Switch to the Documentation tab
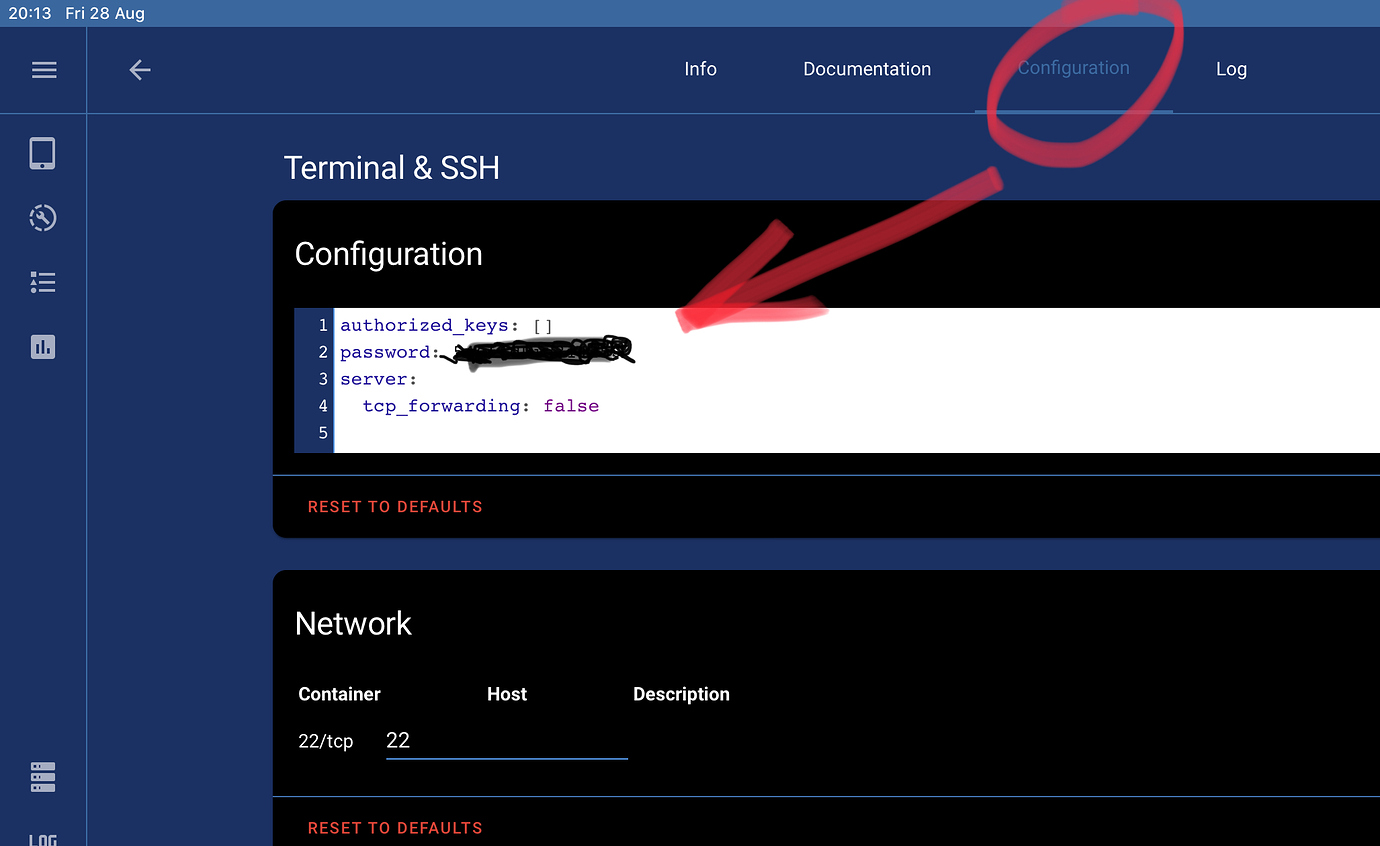The width and height of the screenshot is (1380, 846). point(867,69)
